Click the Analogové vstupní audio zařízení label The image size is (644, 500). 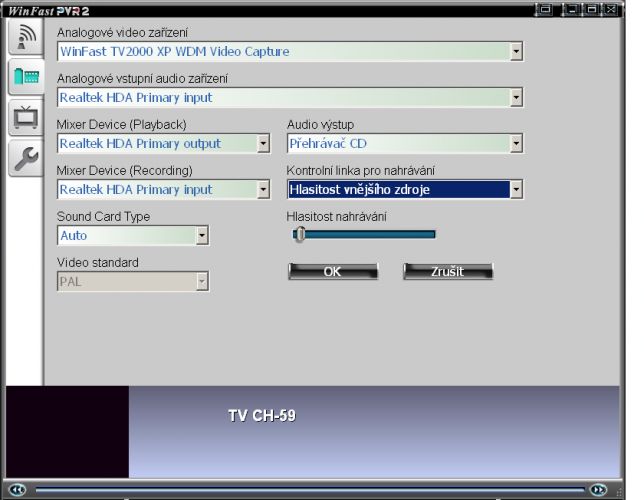coord(142,78)
